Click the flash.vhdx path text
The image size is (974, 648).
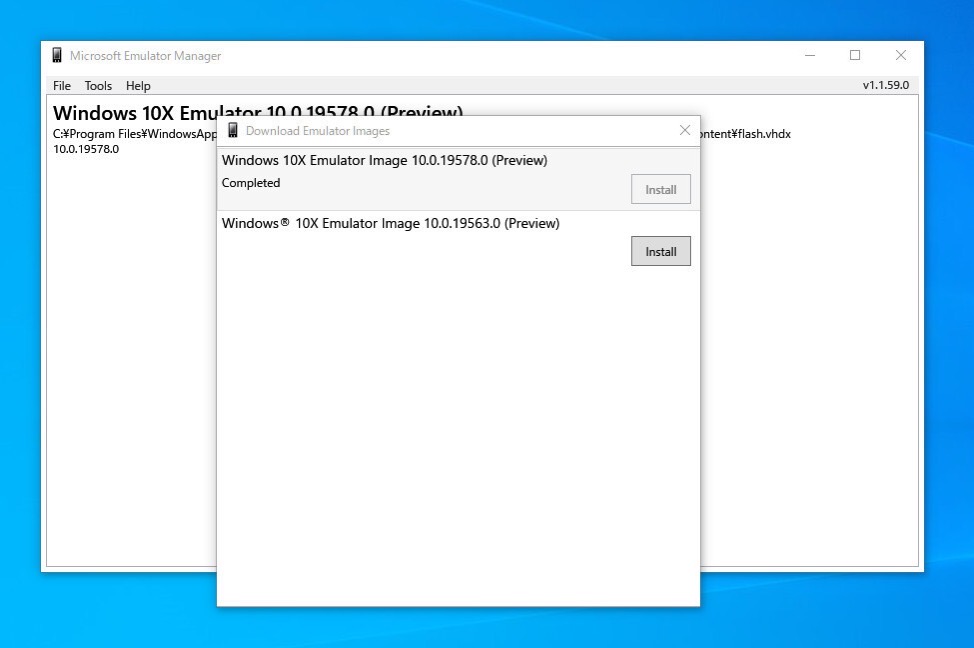click(745, 134)
